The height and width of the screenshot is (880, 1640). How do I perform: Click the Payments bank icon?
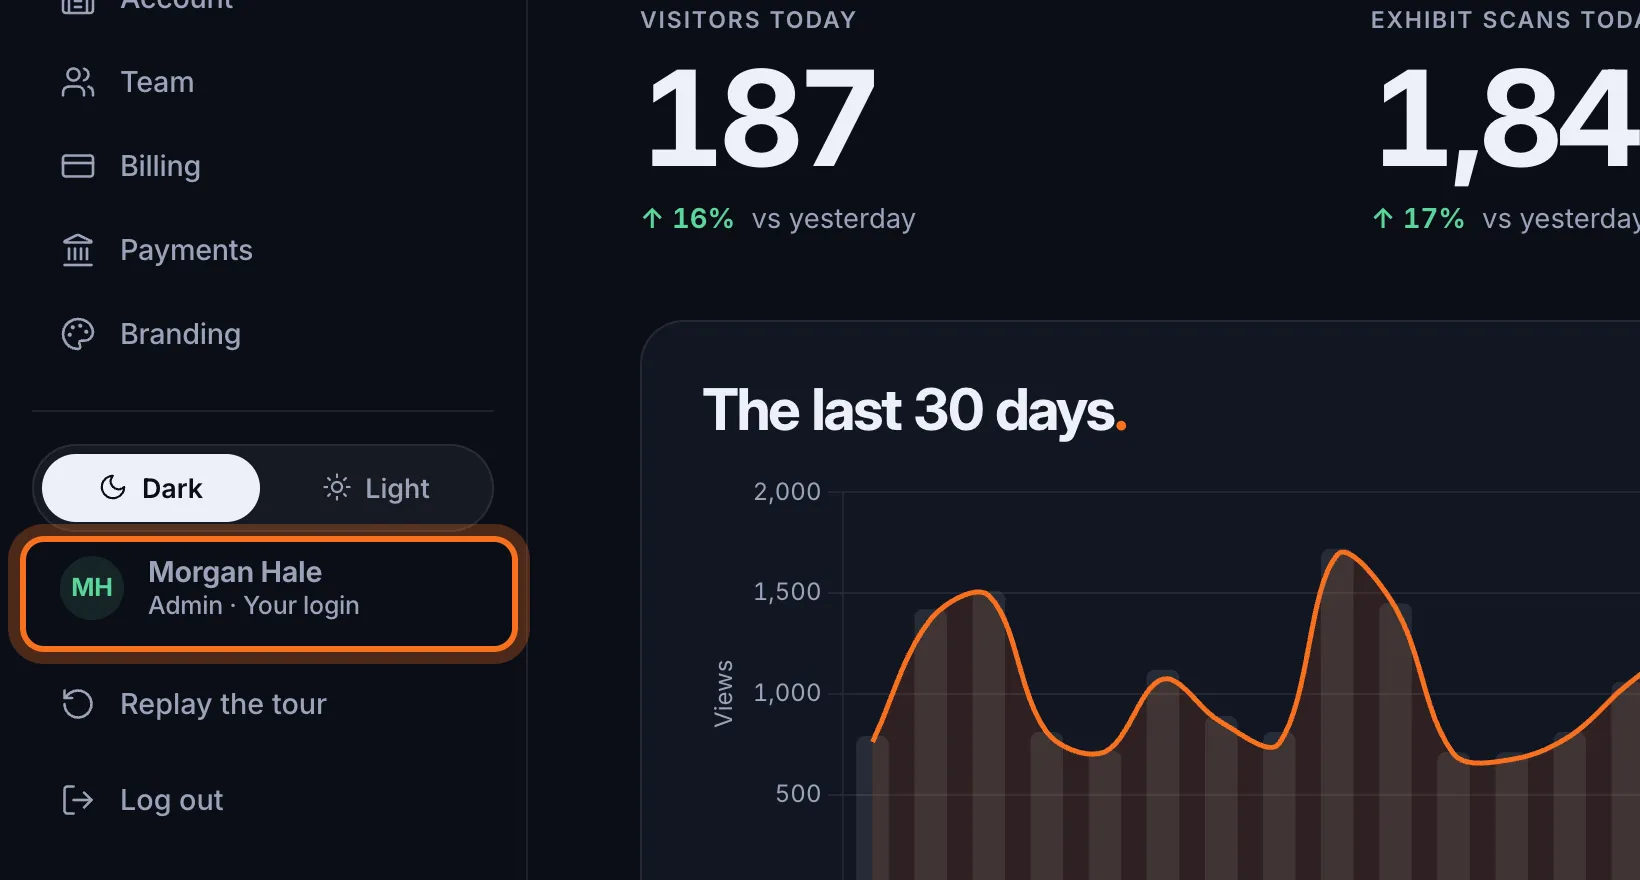[x=78, y=250]
